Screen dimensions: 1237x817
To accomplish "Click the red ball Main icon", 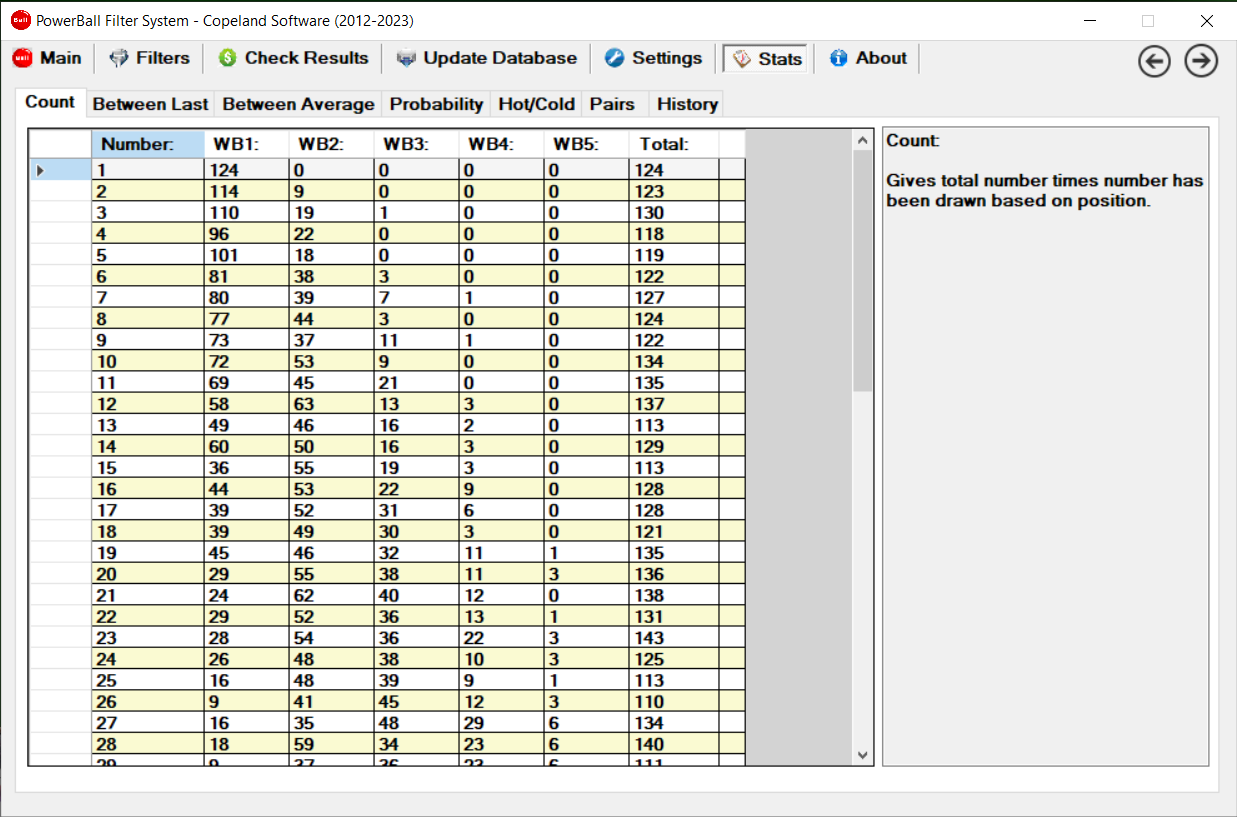I will point(22,58).
